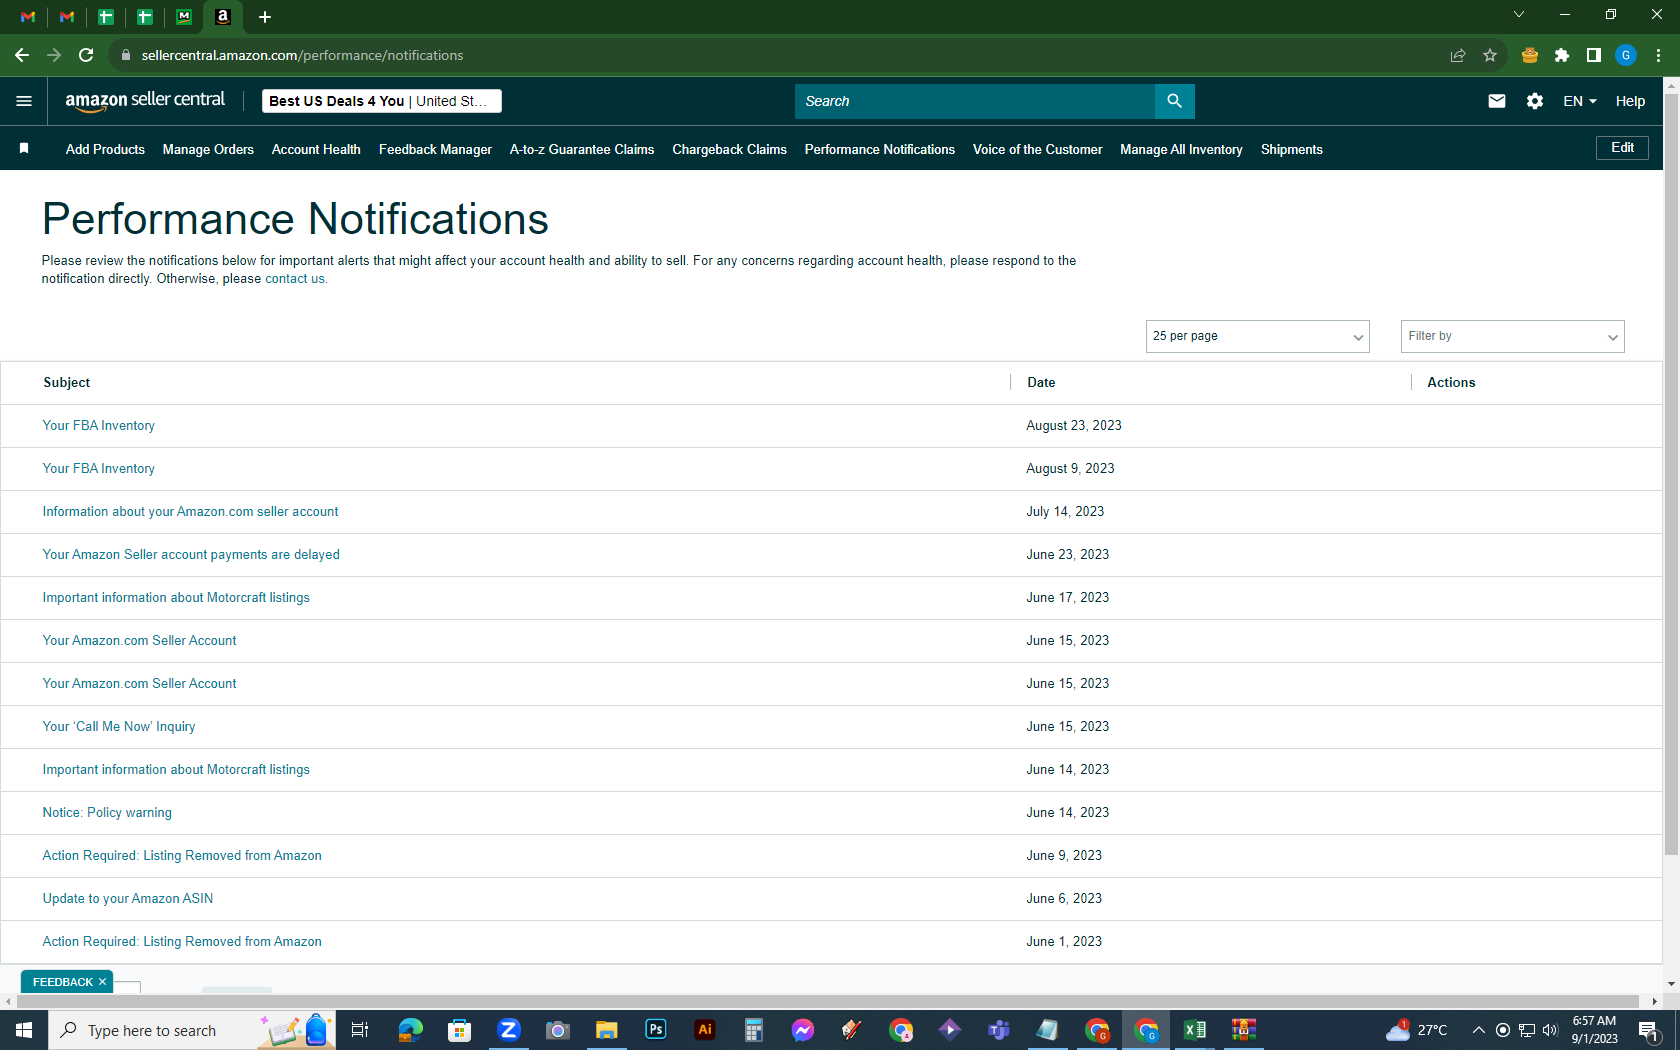Open Chrome profile avatar G
The width and height of the screenshot is (1680, 1050).
point(1626,55)
